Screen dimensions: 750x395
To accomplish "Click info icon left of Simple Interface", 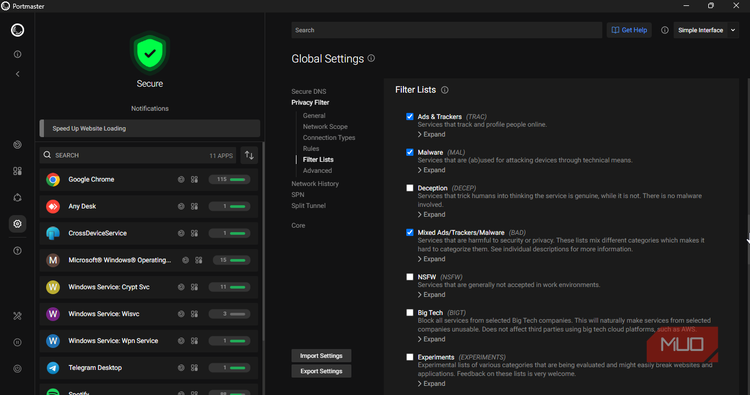I will [664, 30].
